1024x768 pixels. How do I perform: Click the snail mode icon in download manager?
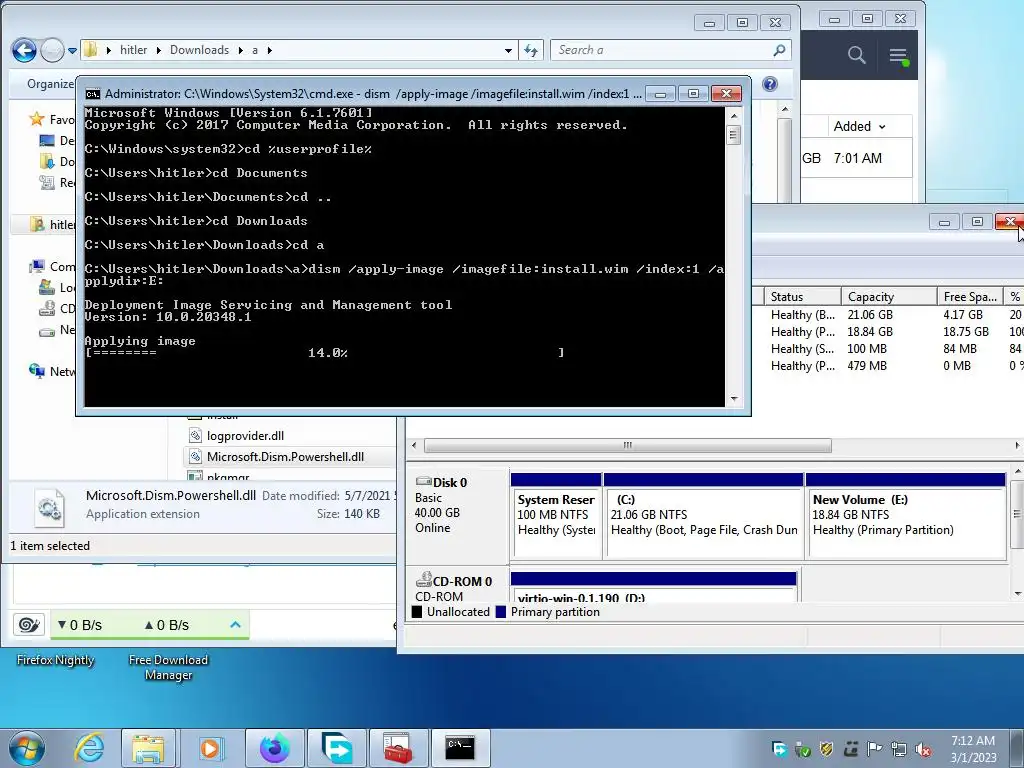click(x=29, y=625)
